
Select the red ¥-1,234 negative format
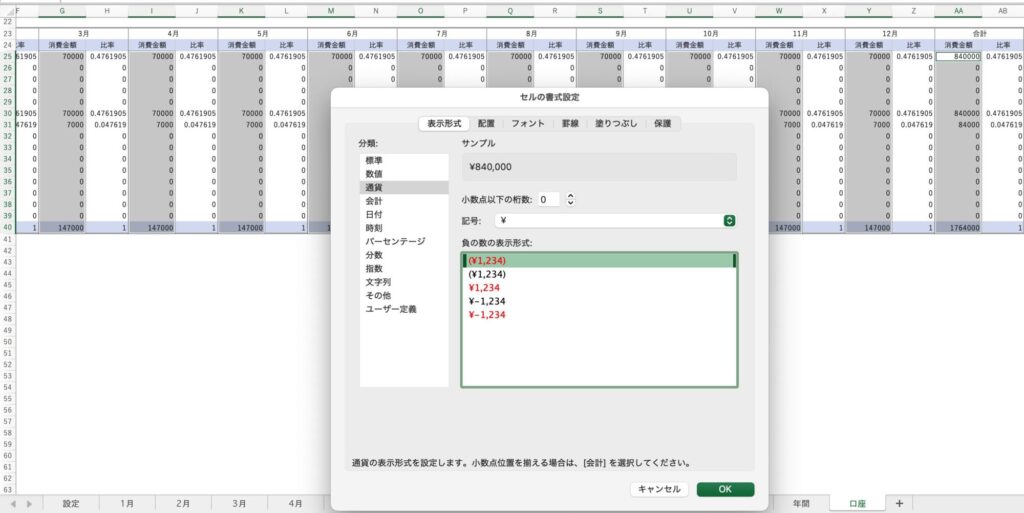pyautogui.click(x=487, y=315)
